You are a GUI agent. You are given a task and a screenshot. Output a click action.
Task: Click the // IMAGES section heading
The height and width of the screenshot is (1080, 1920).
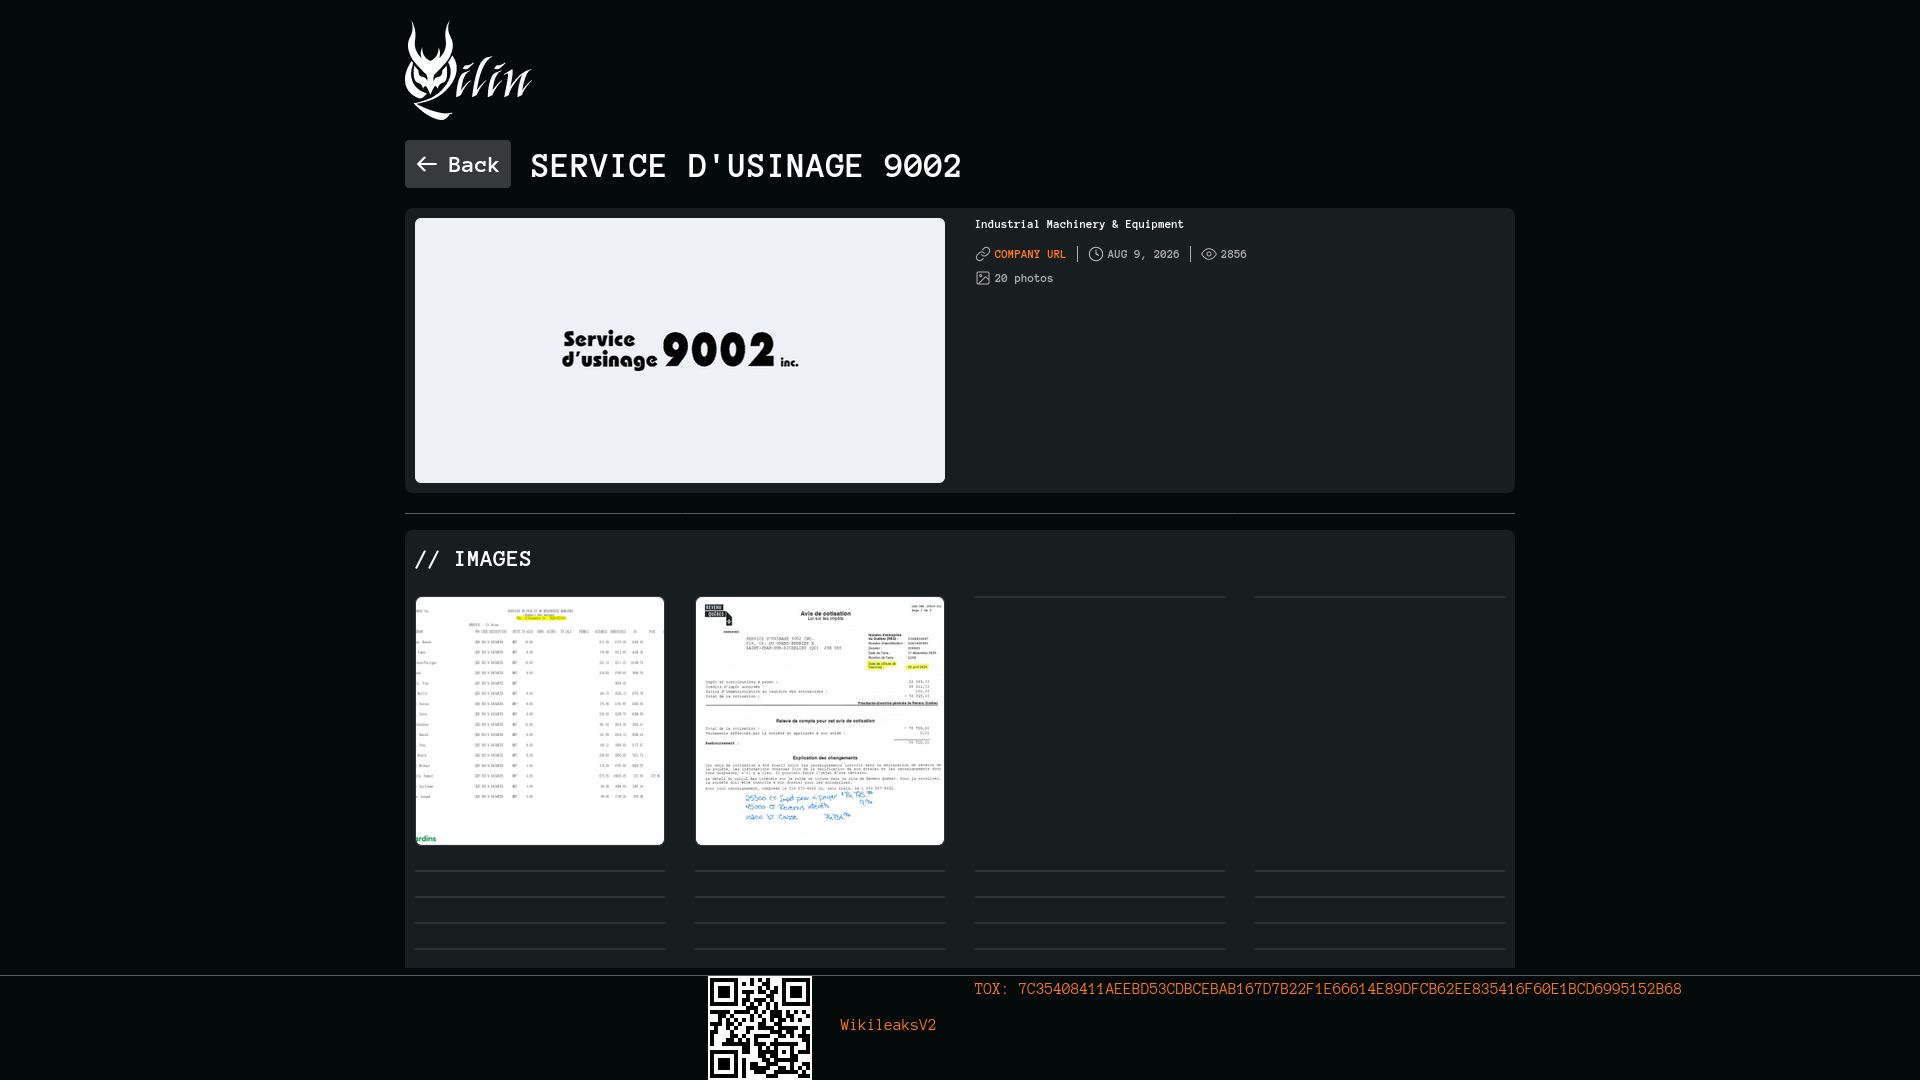(x=473, y=559)
